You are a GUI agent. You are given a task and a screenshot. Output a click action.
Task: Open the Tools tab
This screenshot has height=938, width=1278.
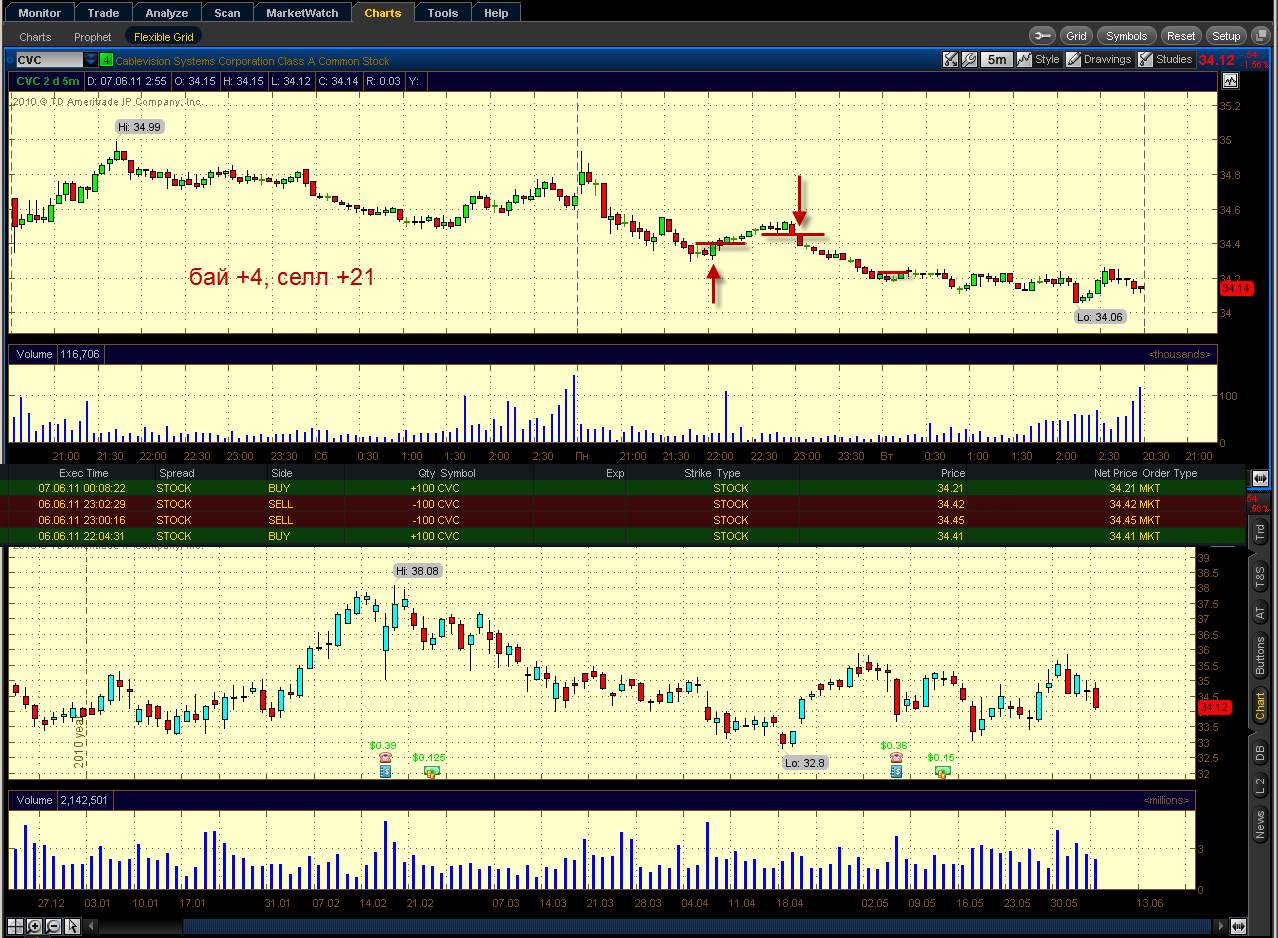point(442,13)
